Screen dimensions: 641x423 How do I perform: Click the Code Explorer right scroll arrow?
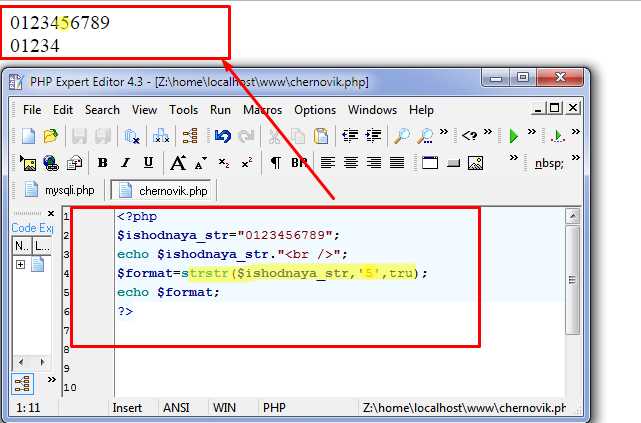pyautogui.click(x=42, y=362)
